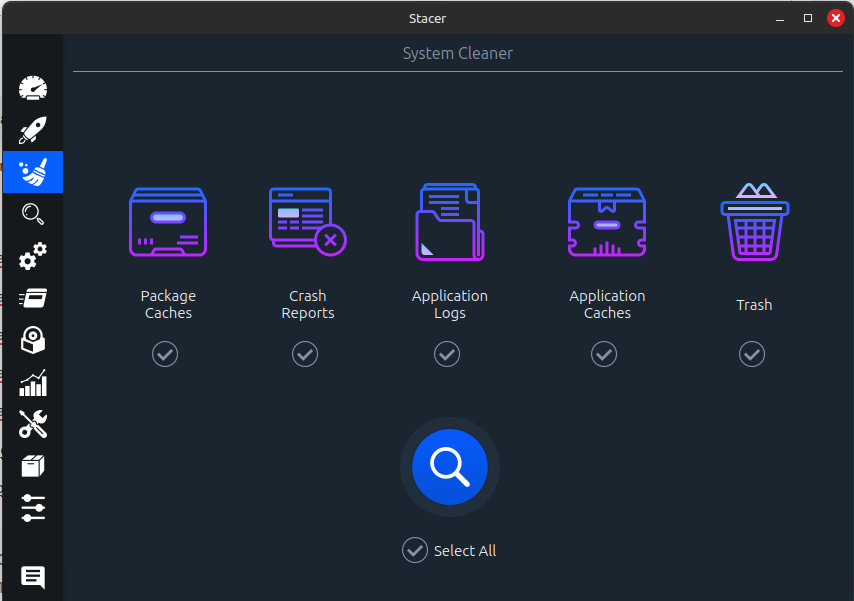Viewport: 854px width, 601px height.
Task: Open the Dashboard speedometer icon in sidebar
Action: tap(33, 88)
